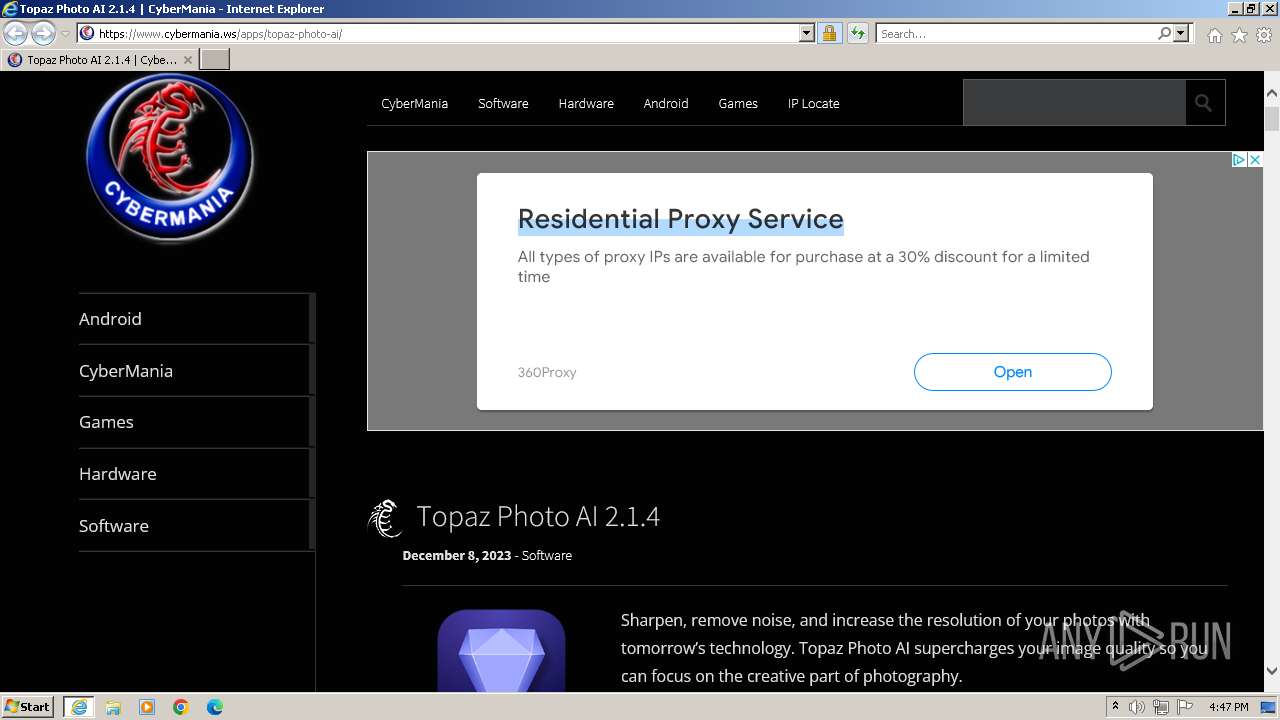Click the dragon icon beside article title
This screenshot has width=1280, height=720.
[385, 518]
